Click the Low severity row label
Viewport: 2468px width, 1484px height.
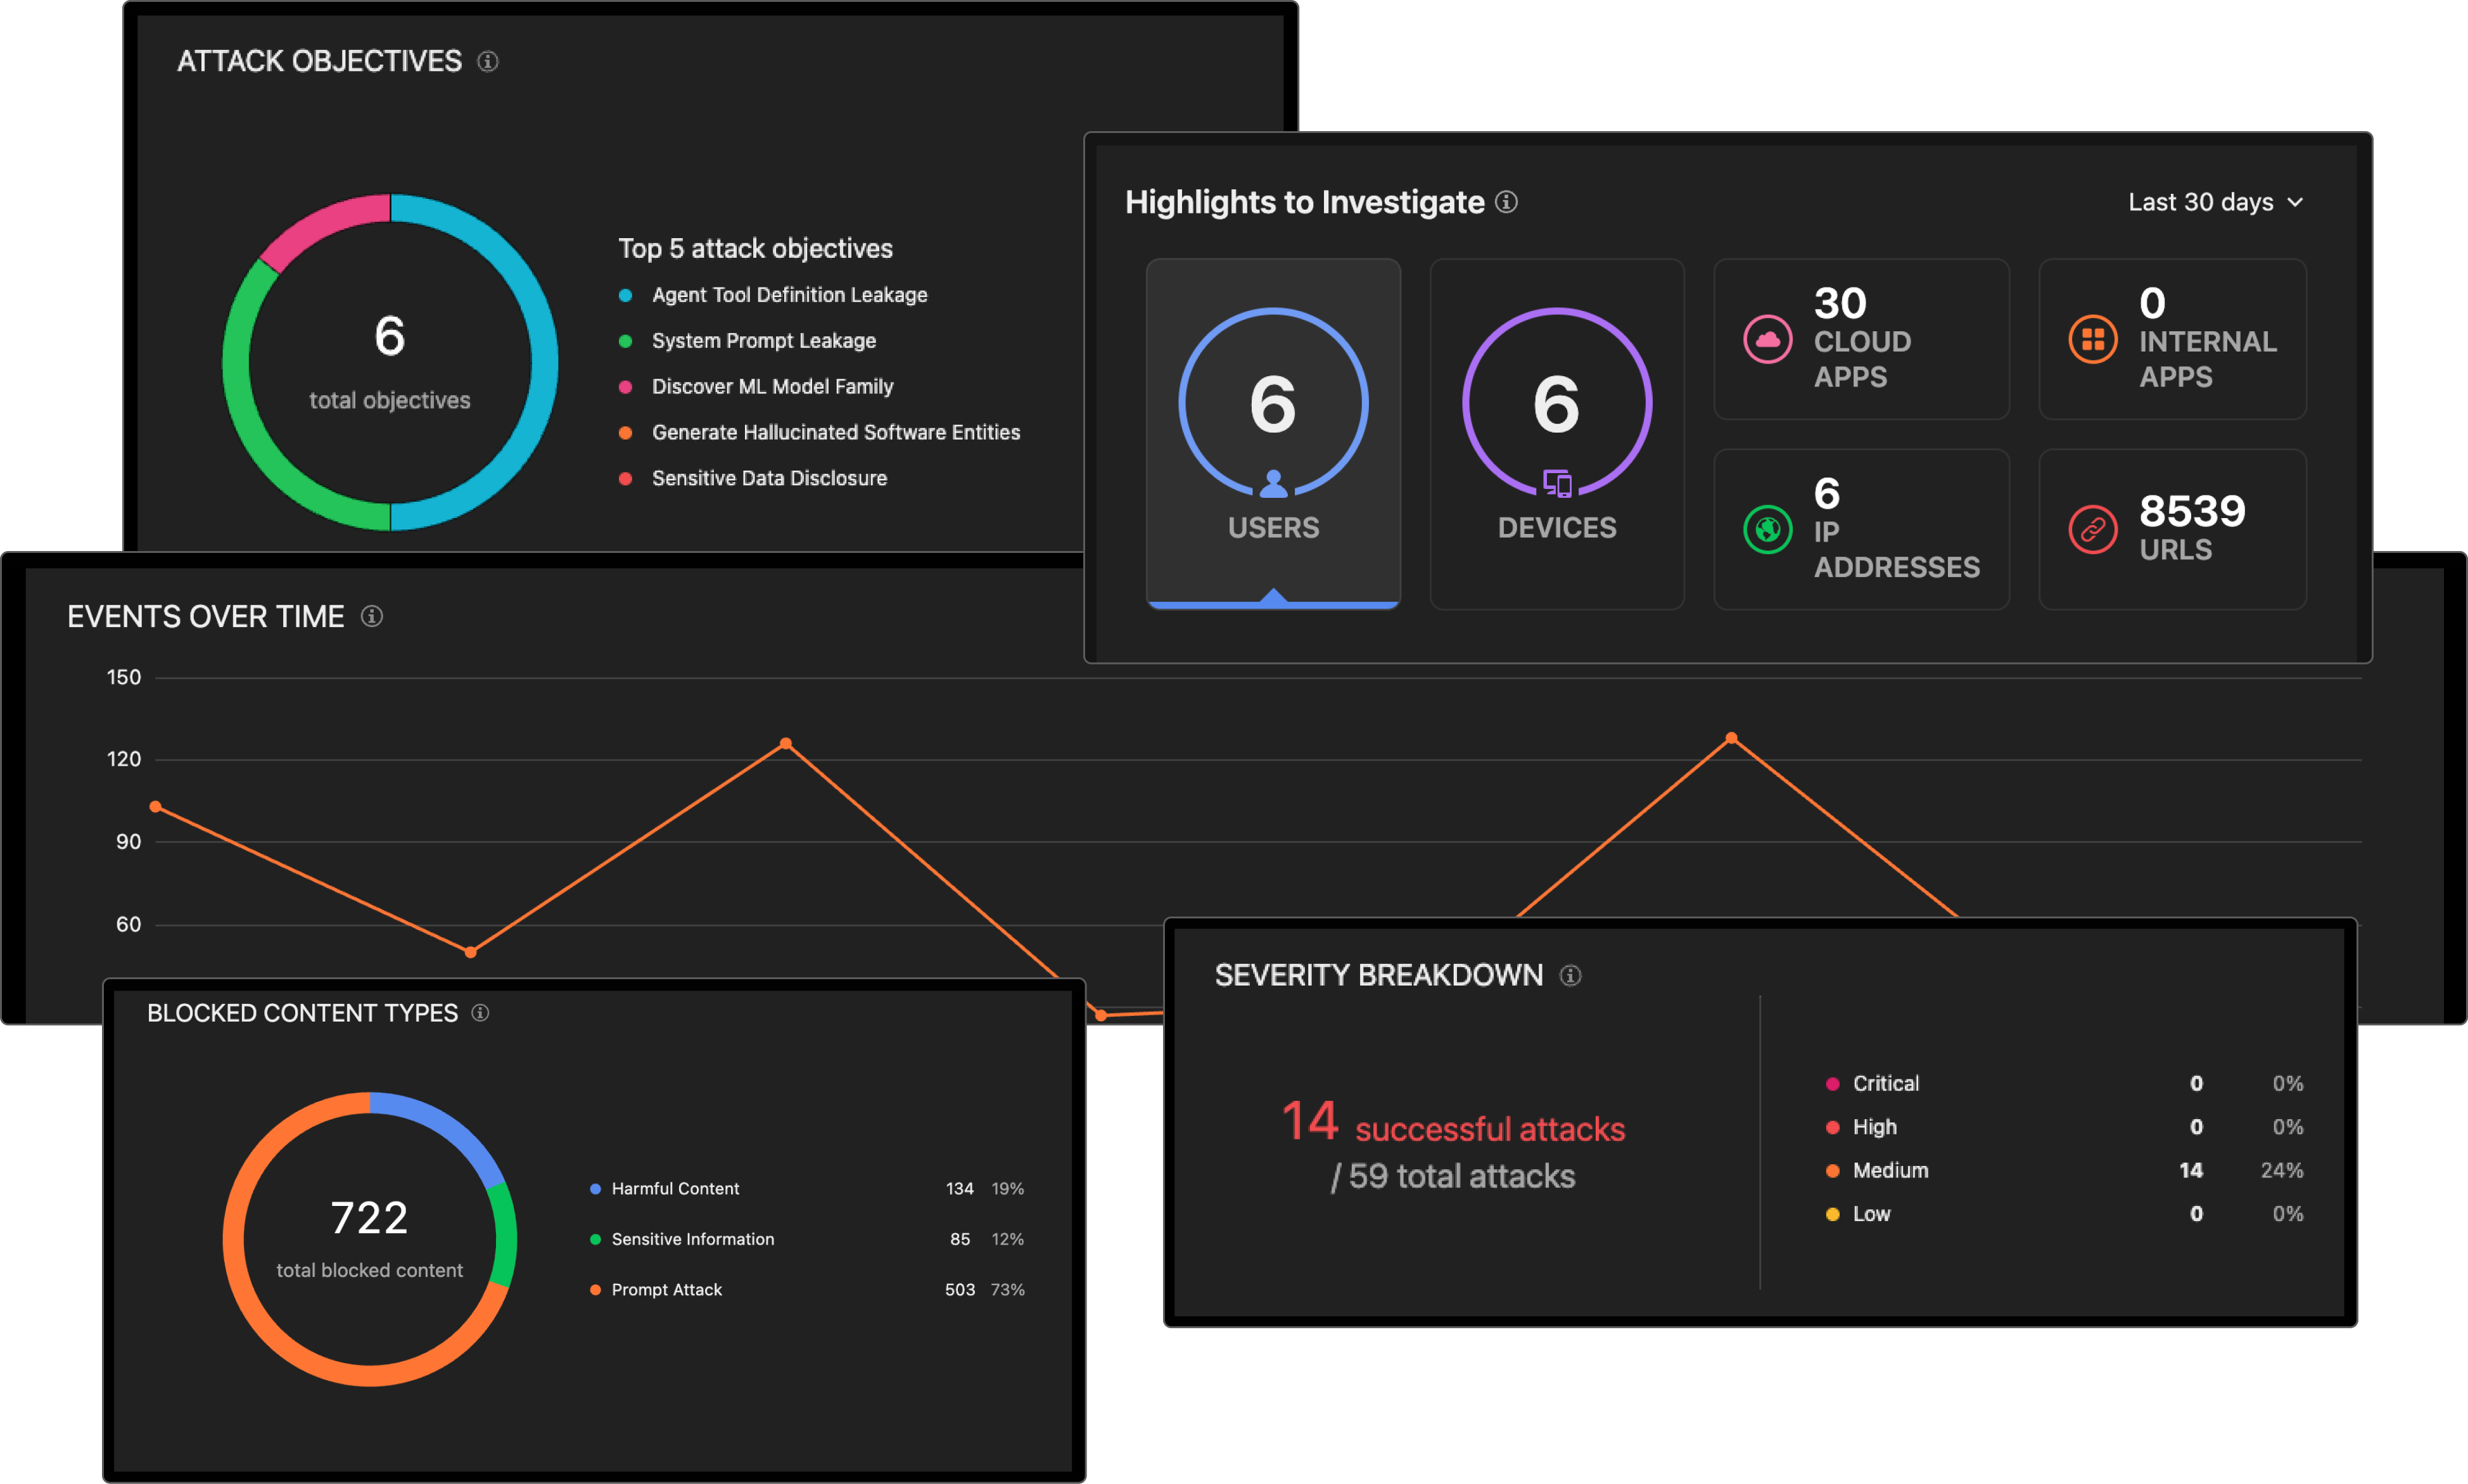1871,1214
